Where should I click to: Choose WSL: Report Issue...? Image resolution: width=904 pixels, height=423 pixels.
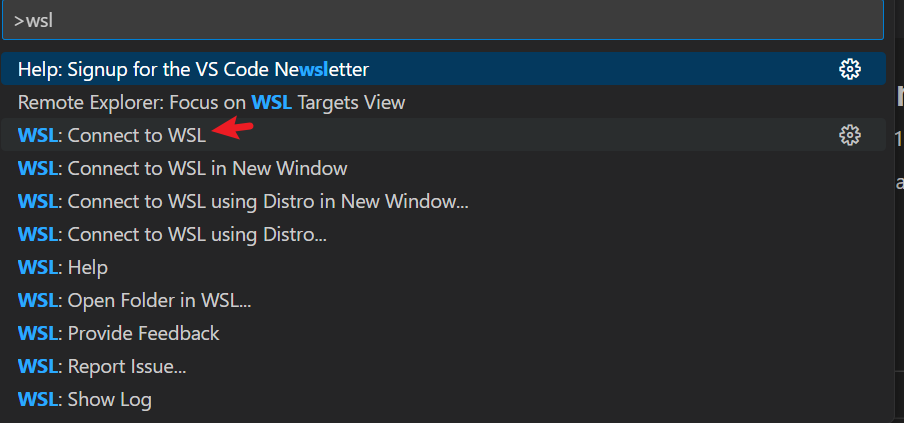coord(443,366)
